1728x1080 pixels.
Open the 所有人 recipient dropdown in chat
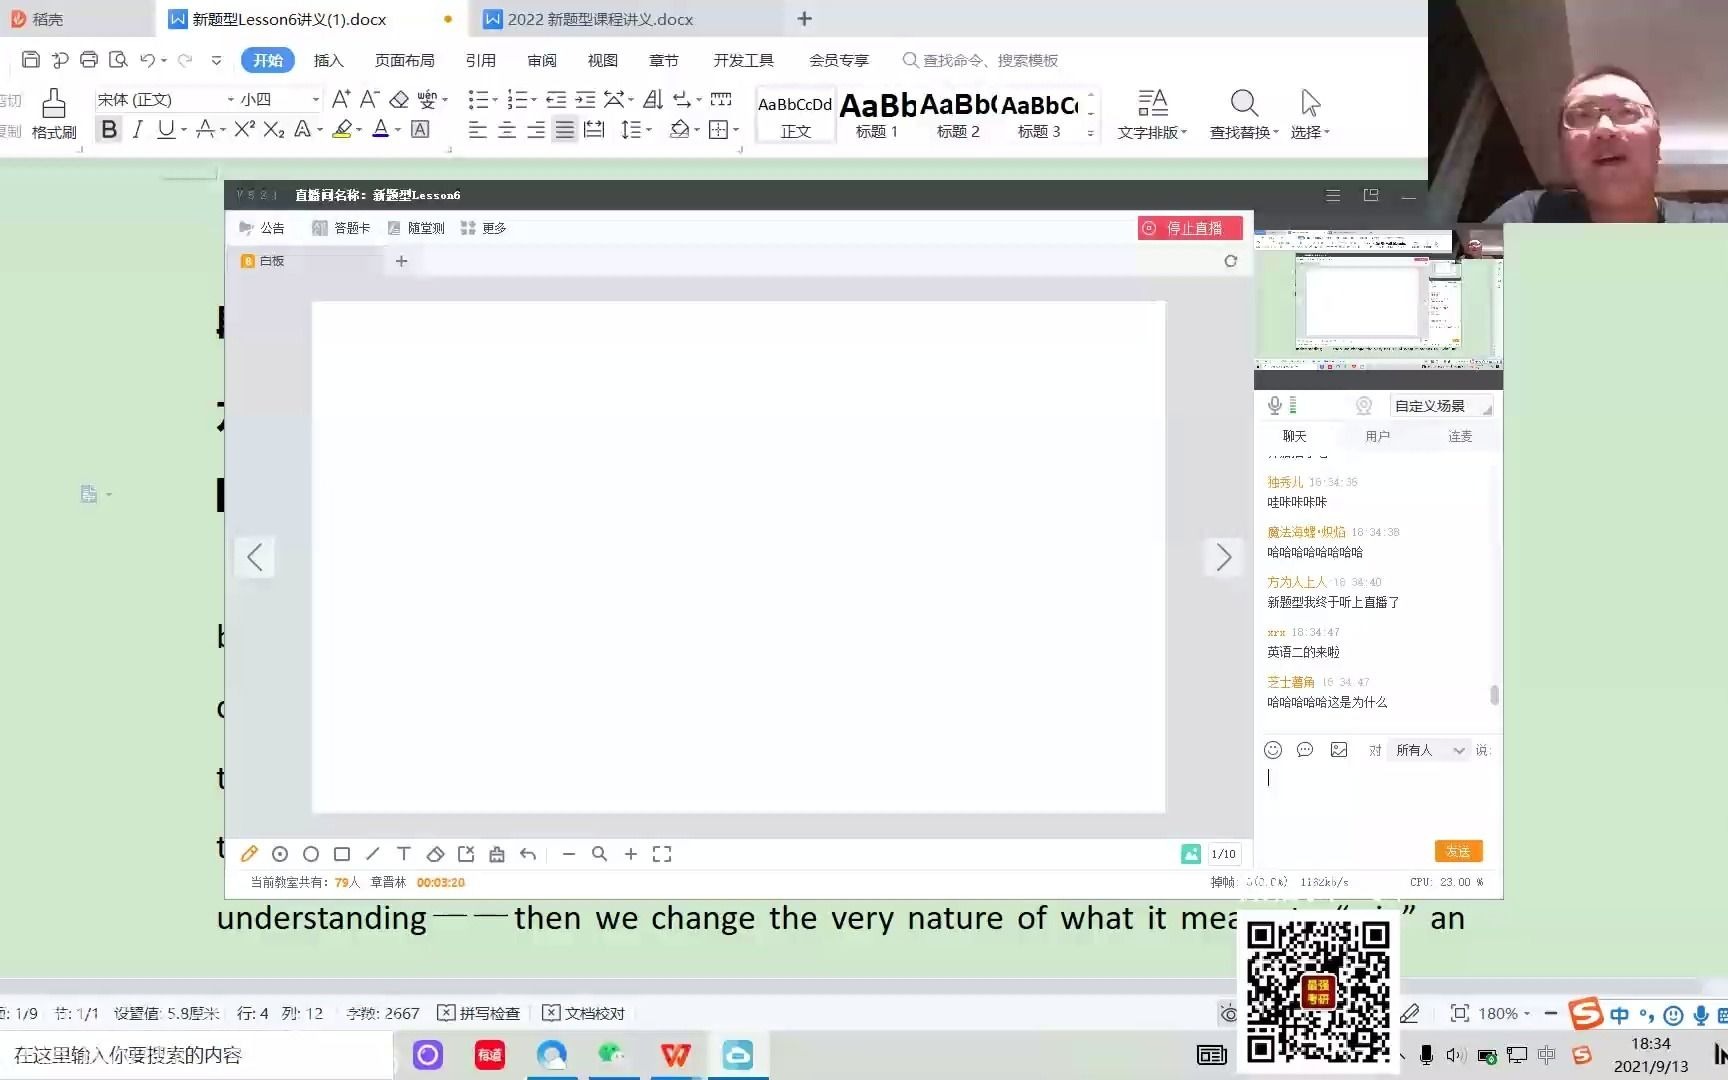pos(1430,750)
